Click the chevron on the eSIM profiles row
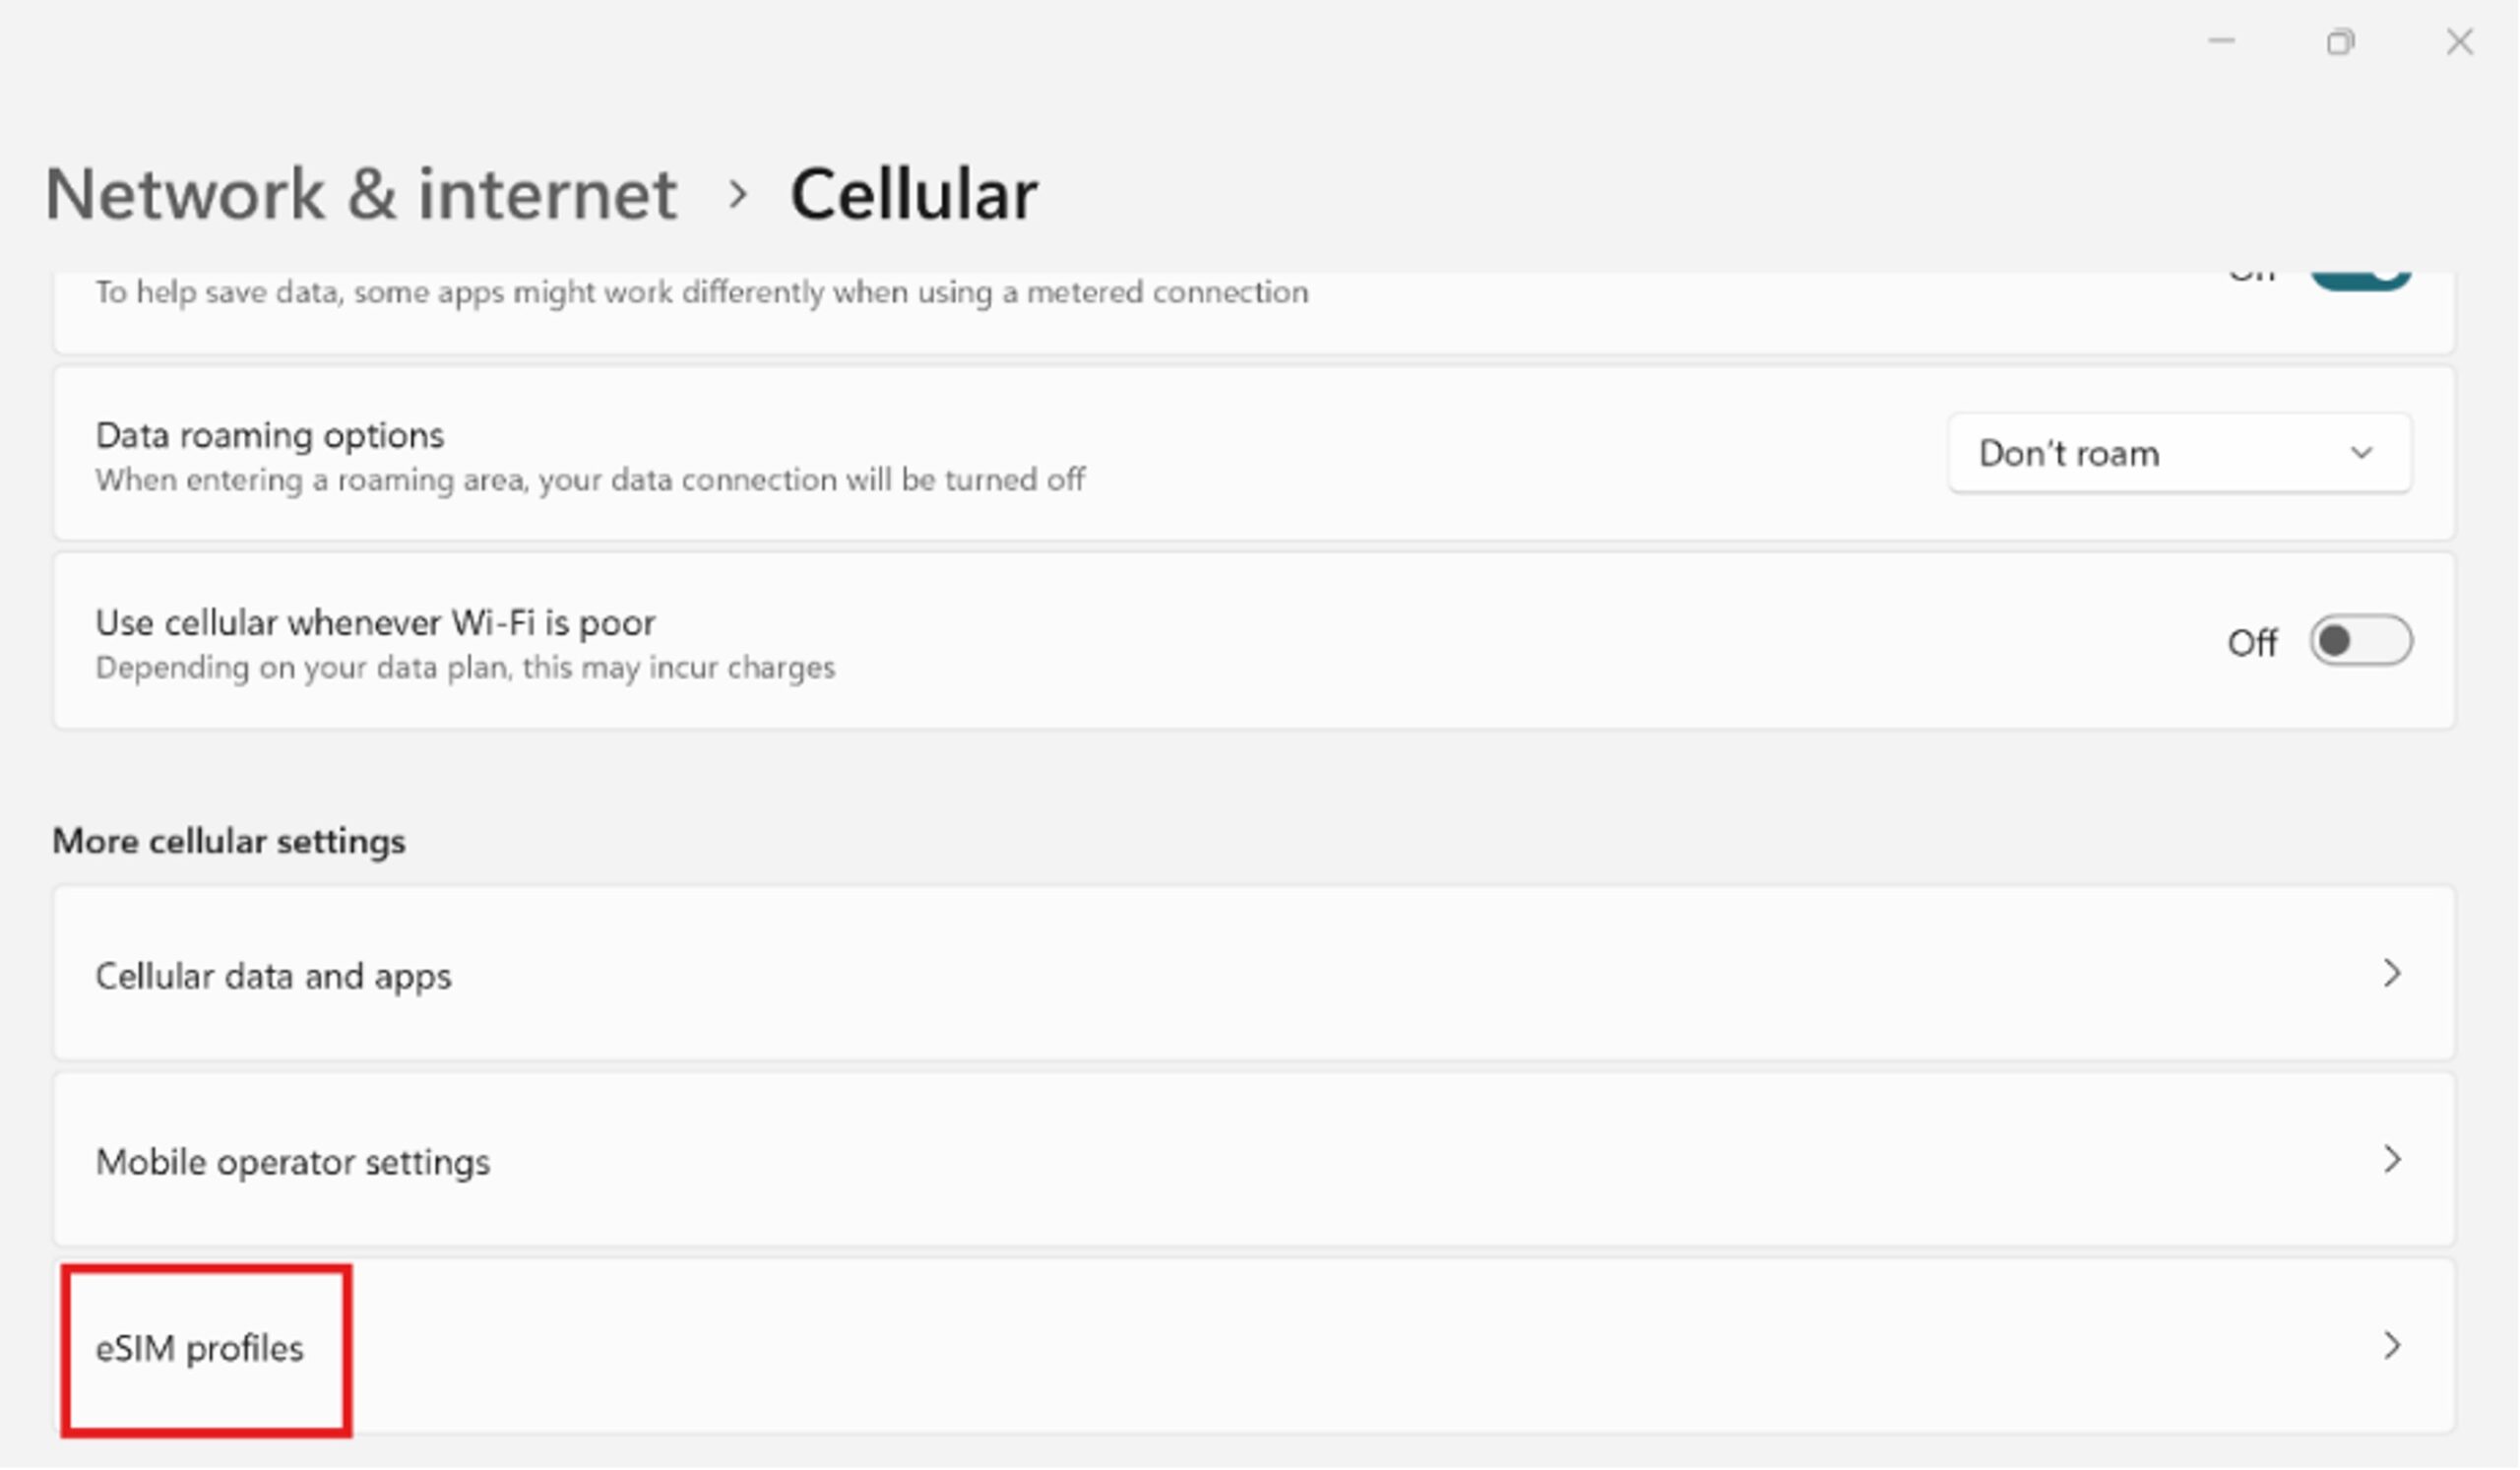2520x1470 pixels. coord(2391,1346)
